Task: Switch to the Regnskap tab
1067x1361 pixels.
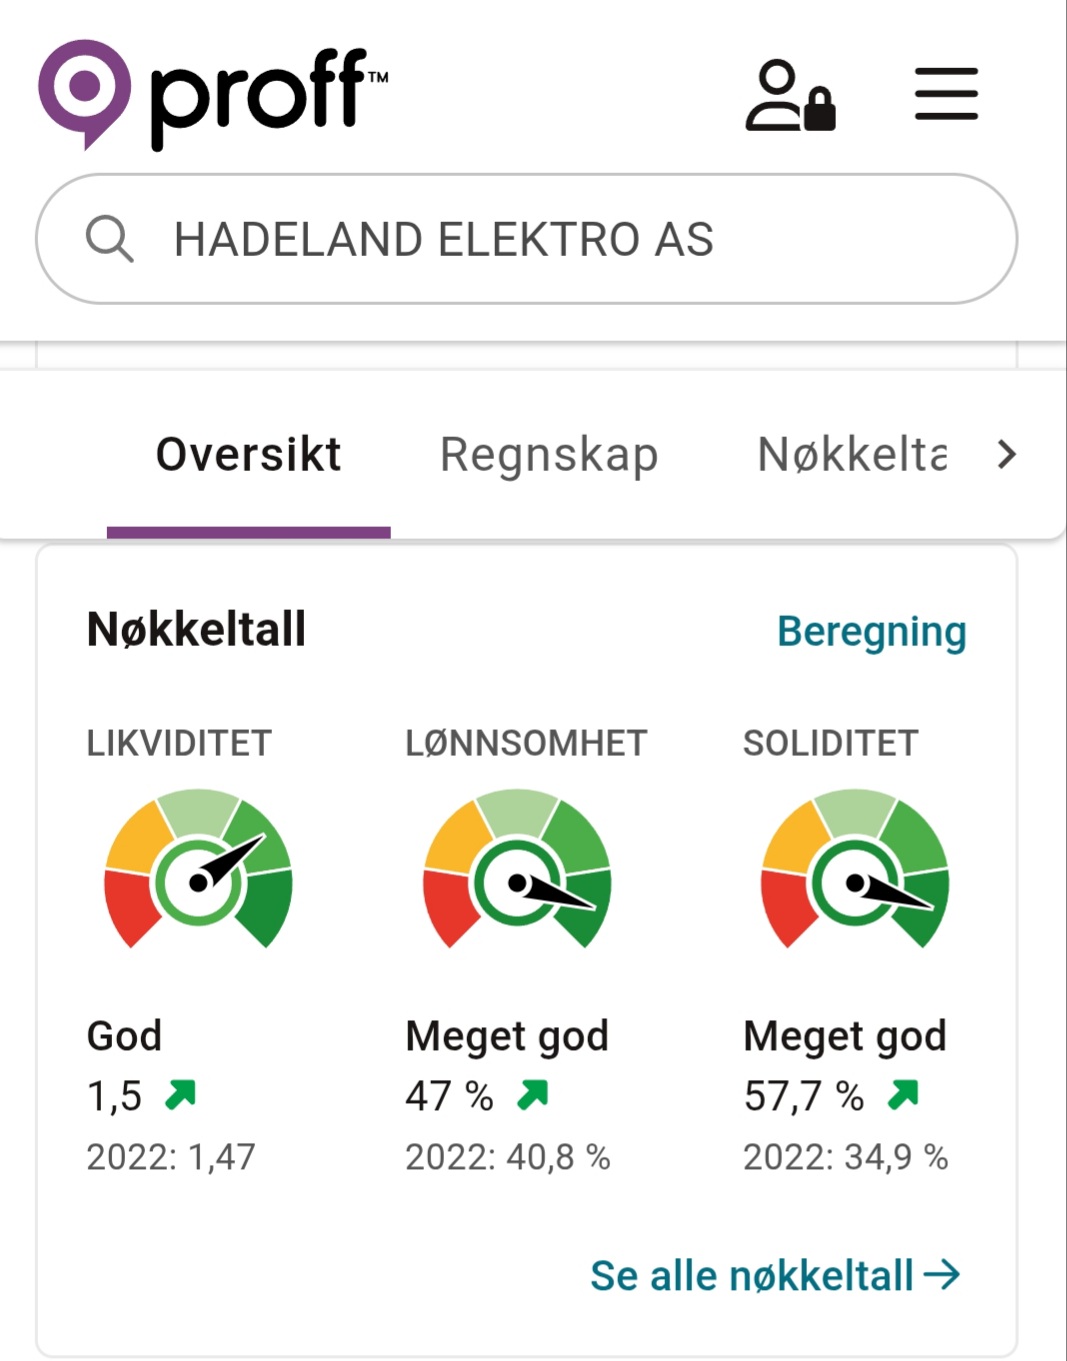Action: pos(549,455)
